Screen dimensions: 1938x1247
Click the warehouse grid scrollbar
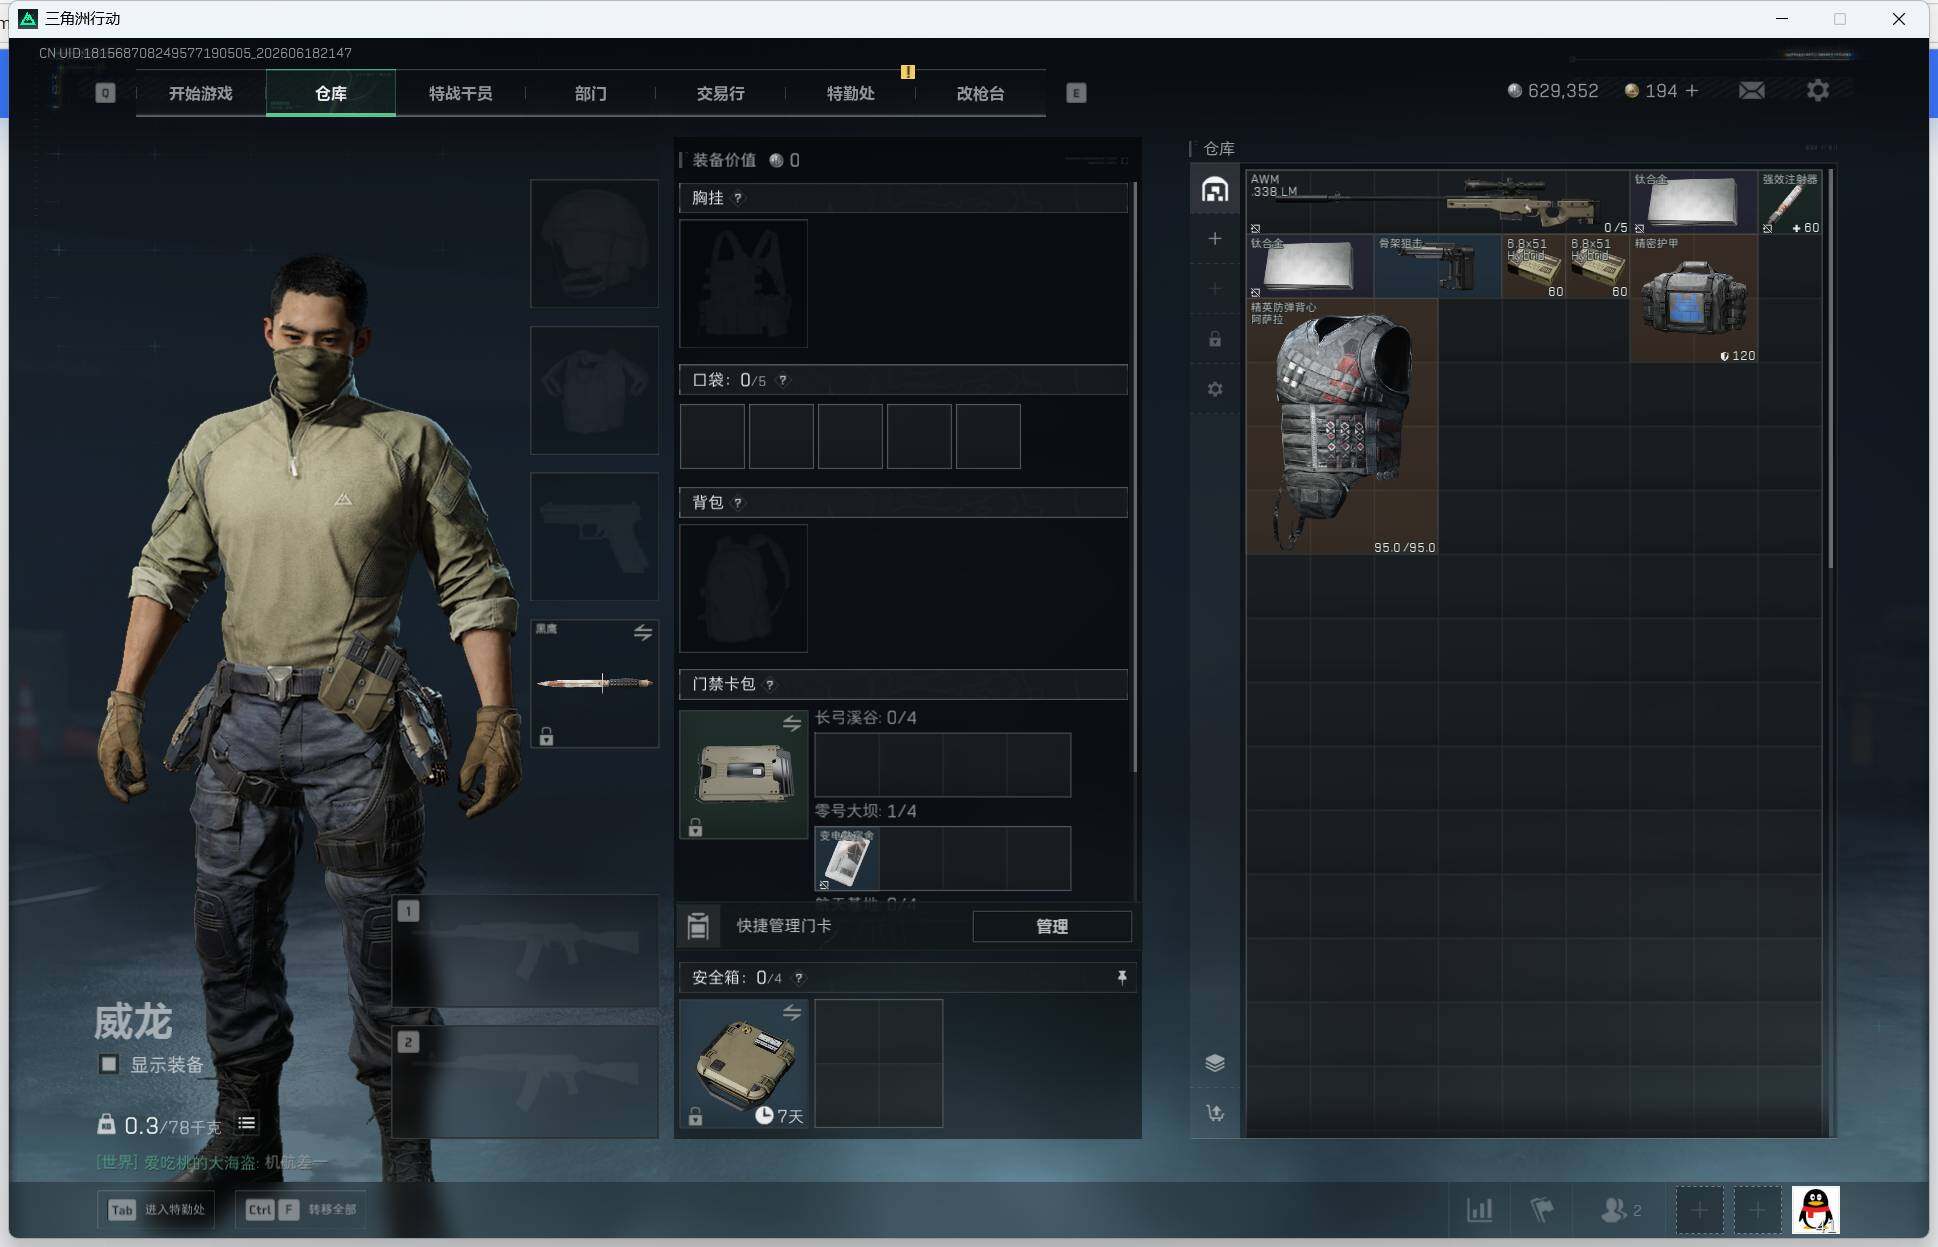pyautogui.click(x=1831, y=369)
